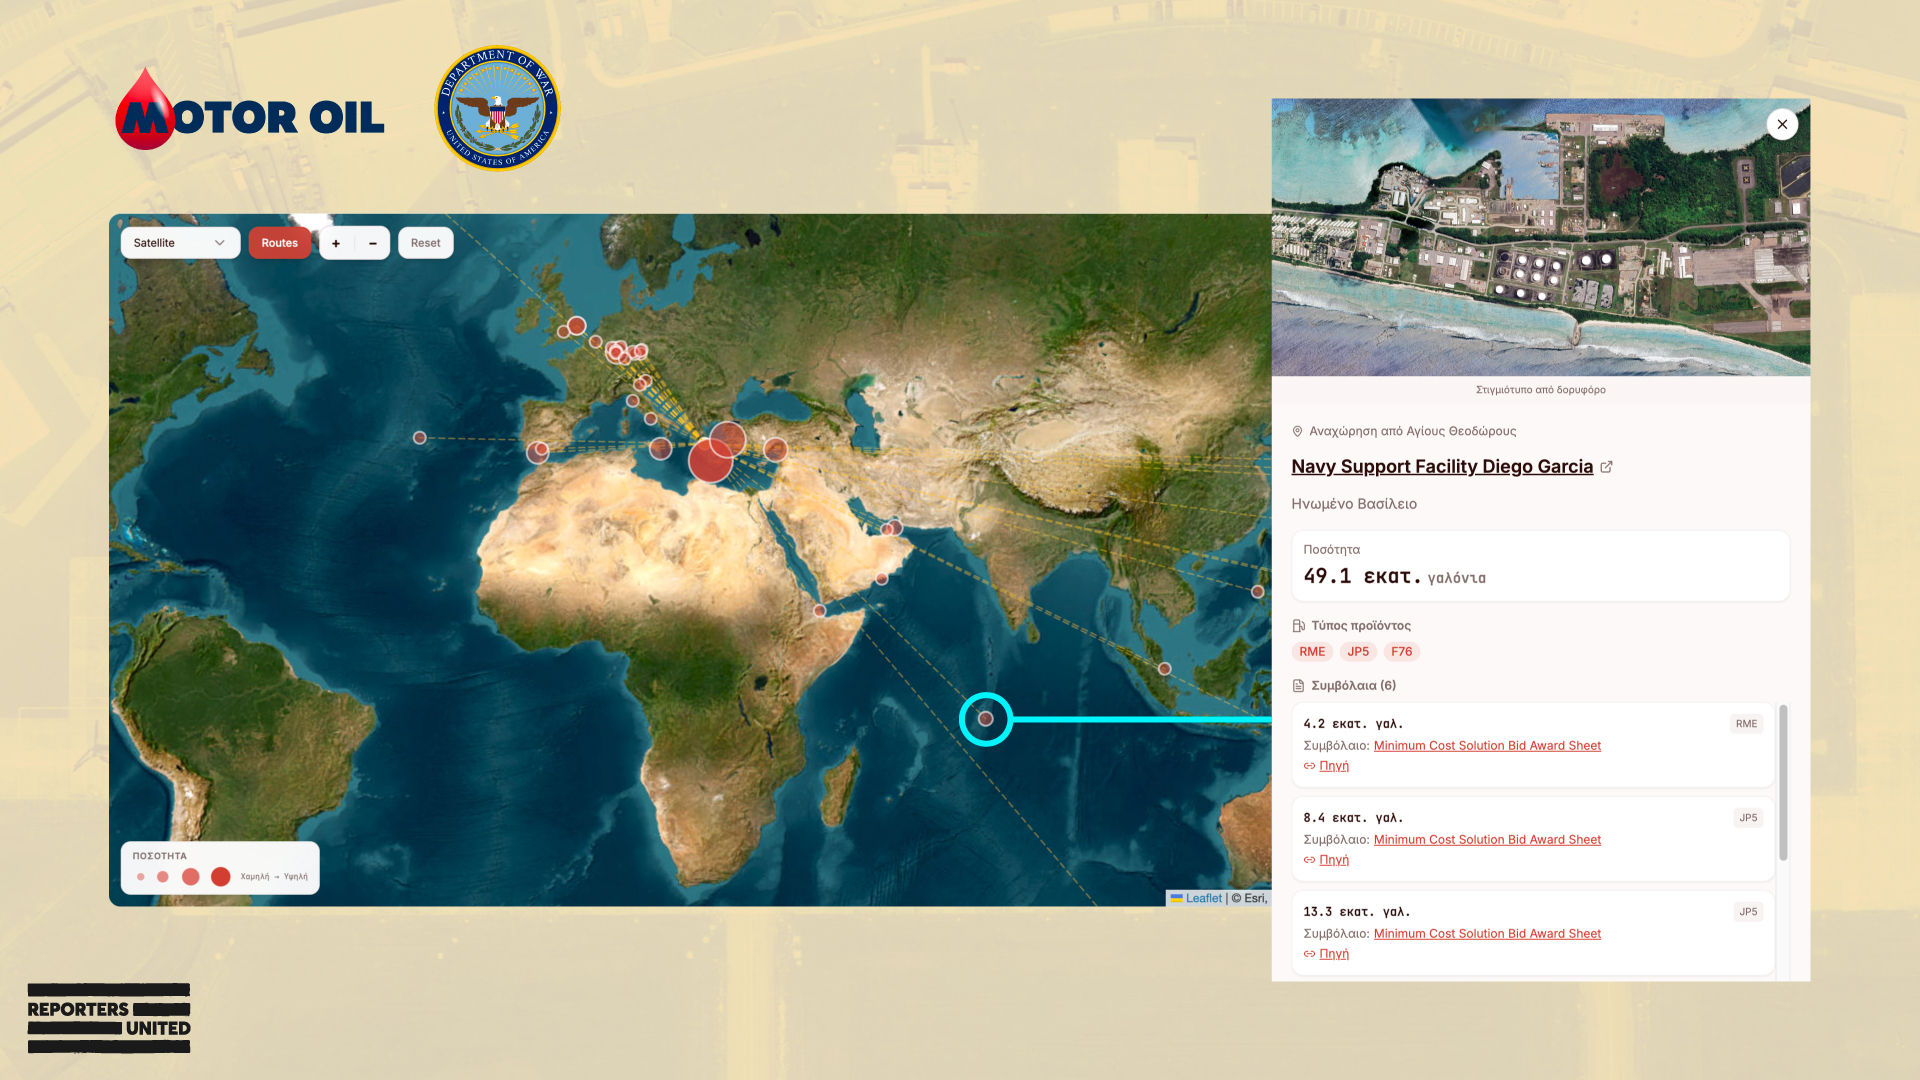Open the Satellite map style dropdown
Screen dimensions: 1920x1080
tap(180, 243)
